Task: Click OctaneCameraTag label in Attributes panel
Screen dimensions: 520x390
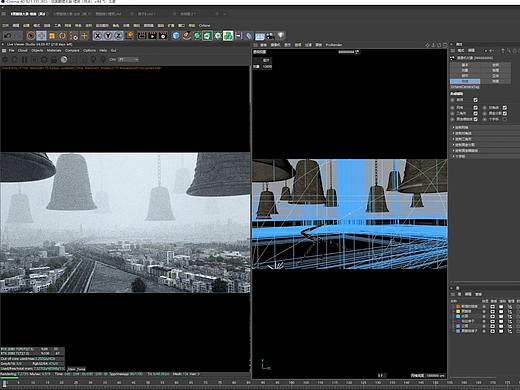Action: click(465, 87)
